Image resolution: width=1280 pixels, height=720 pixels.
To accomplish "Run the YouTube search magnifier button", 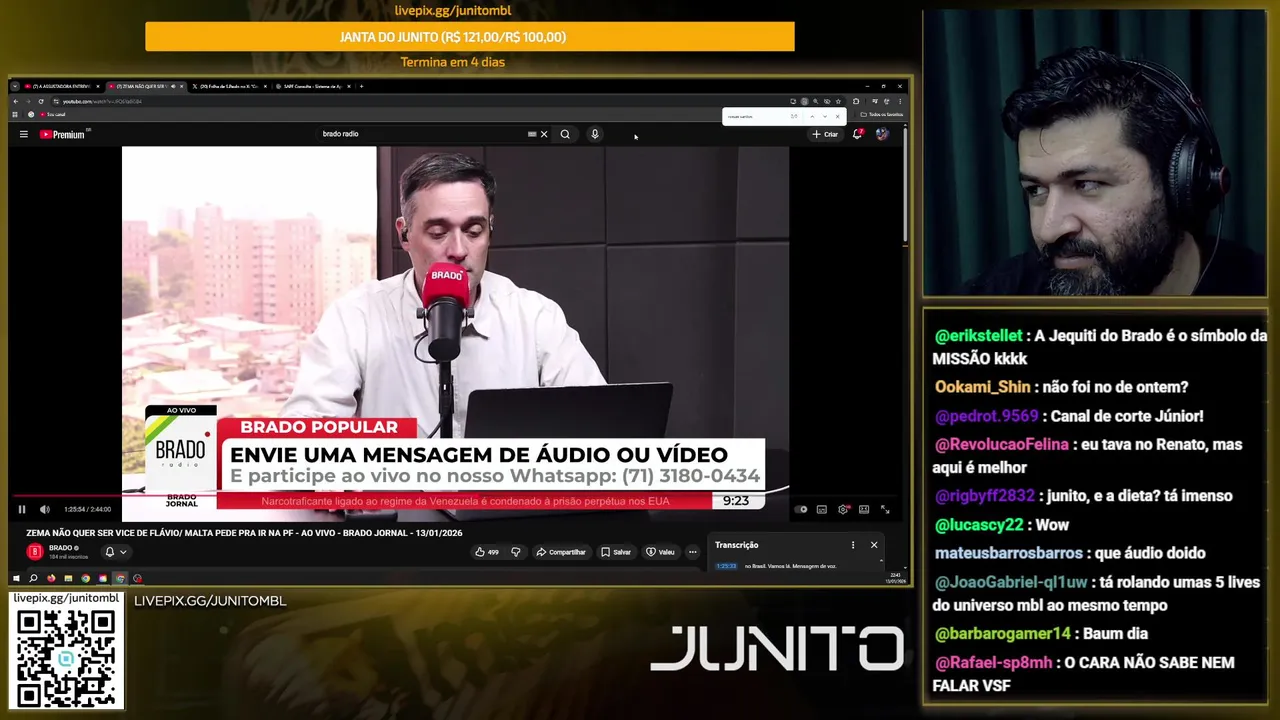I will click(565, 134).
